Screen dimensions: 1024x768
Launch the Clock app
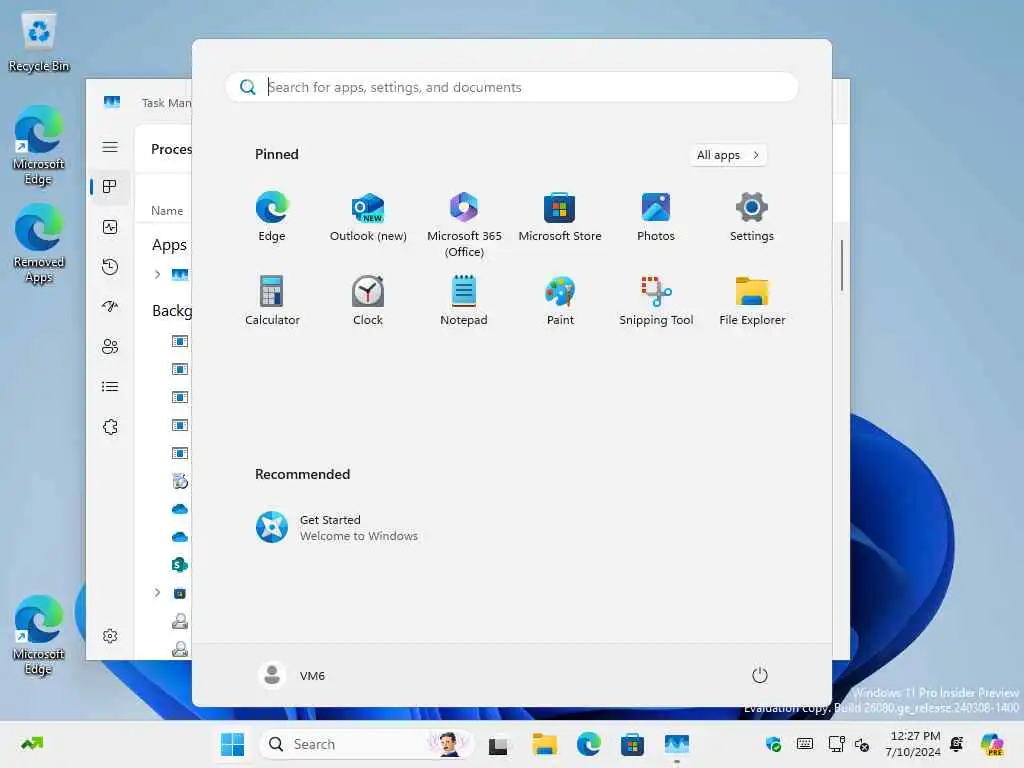[x=368, y=300]
